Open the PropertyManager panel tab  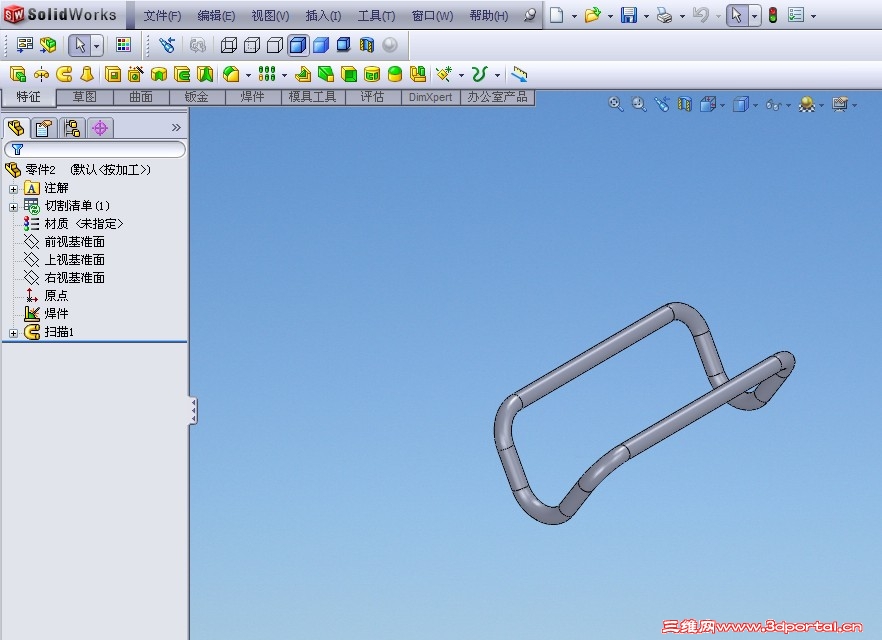tap(44, 128)
